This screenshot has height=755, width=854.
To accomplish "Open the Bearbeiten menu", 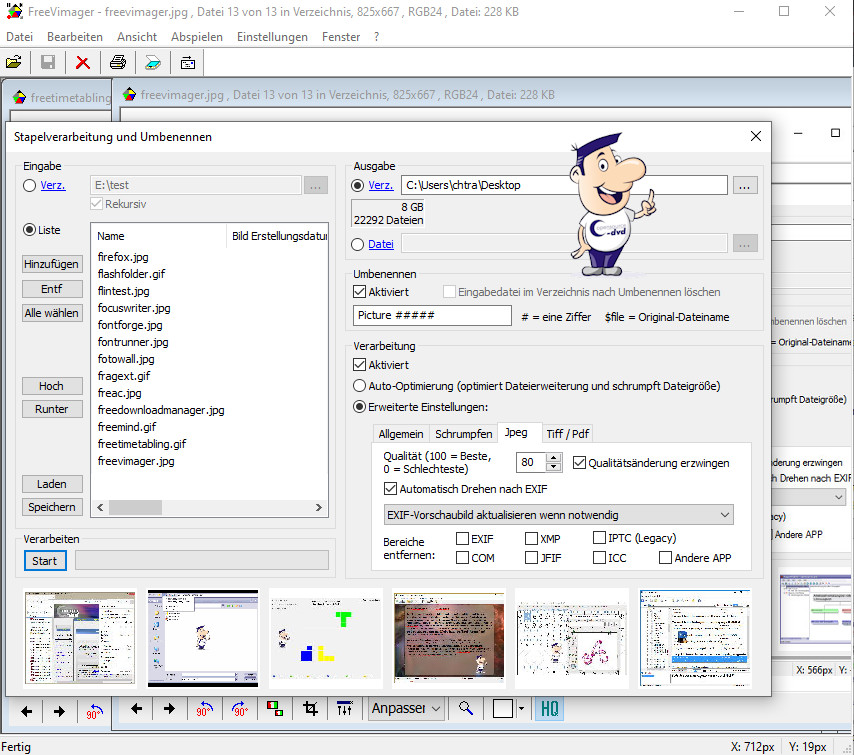I will click(x=75, y=37).
